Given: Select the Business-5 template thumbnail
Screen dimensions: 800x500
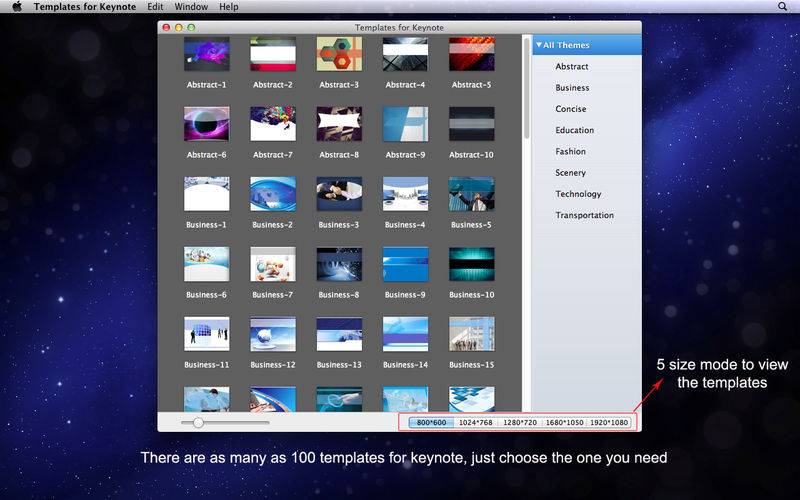Looking at the screenshot, I should [471, 194].
